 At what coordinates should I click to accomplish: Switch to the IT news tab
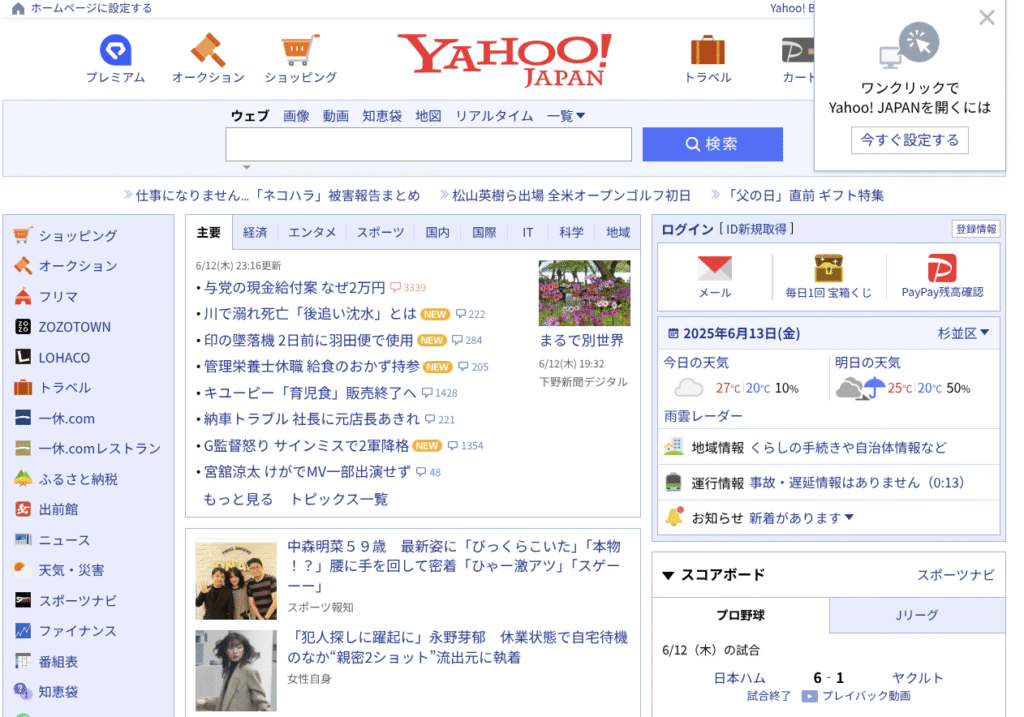click(528, 232)
